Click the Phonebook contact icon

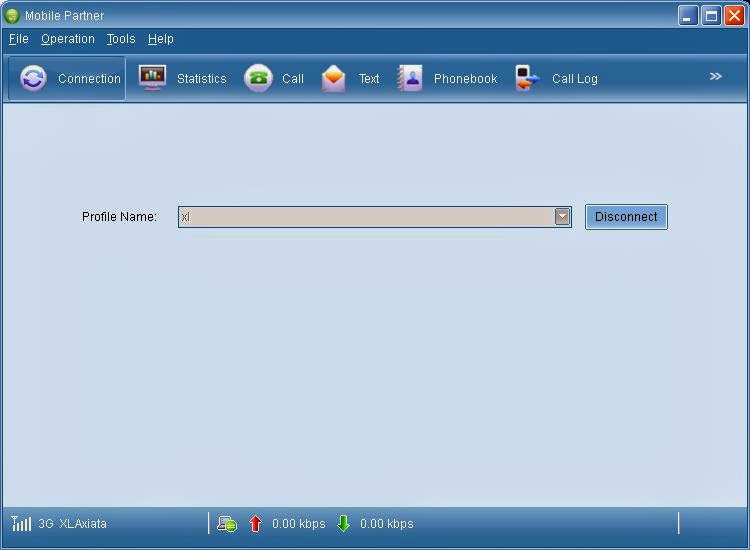(410, 78)
